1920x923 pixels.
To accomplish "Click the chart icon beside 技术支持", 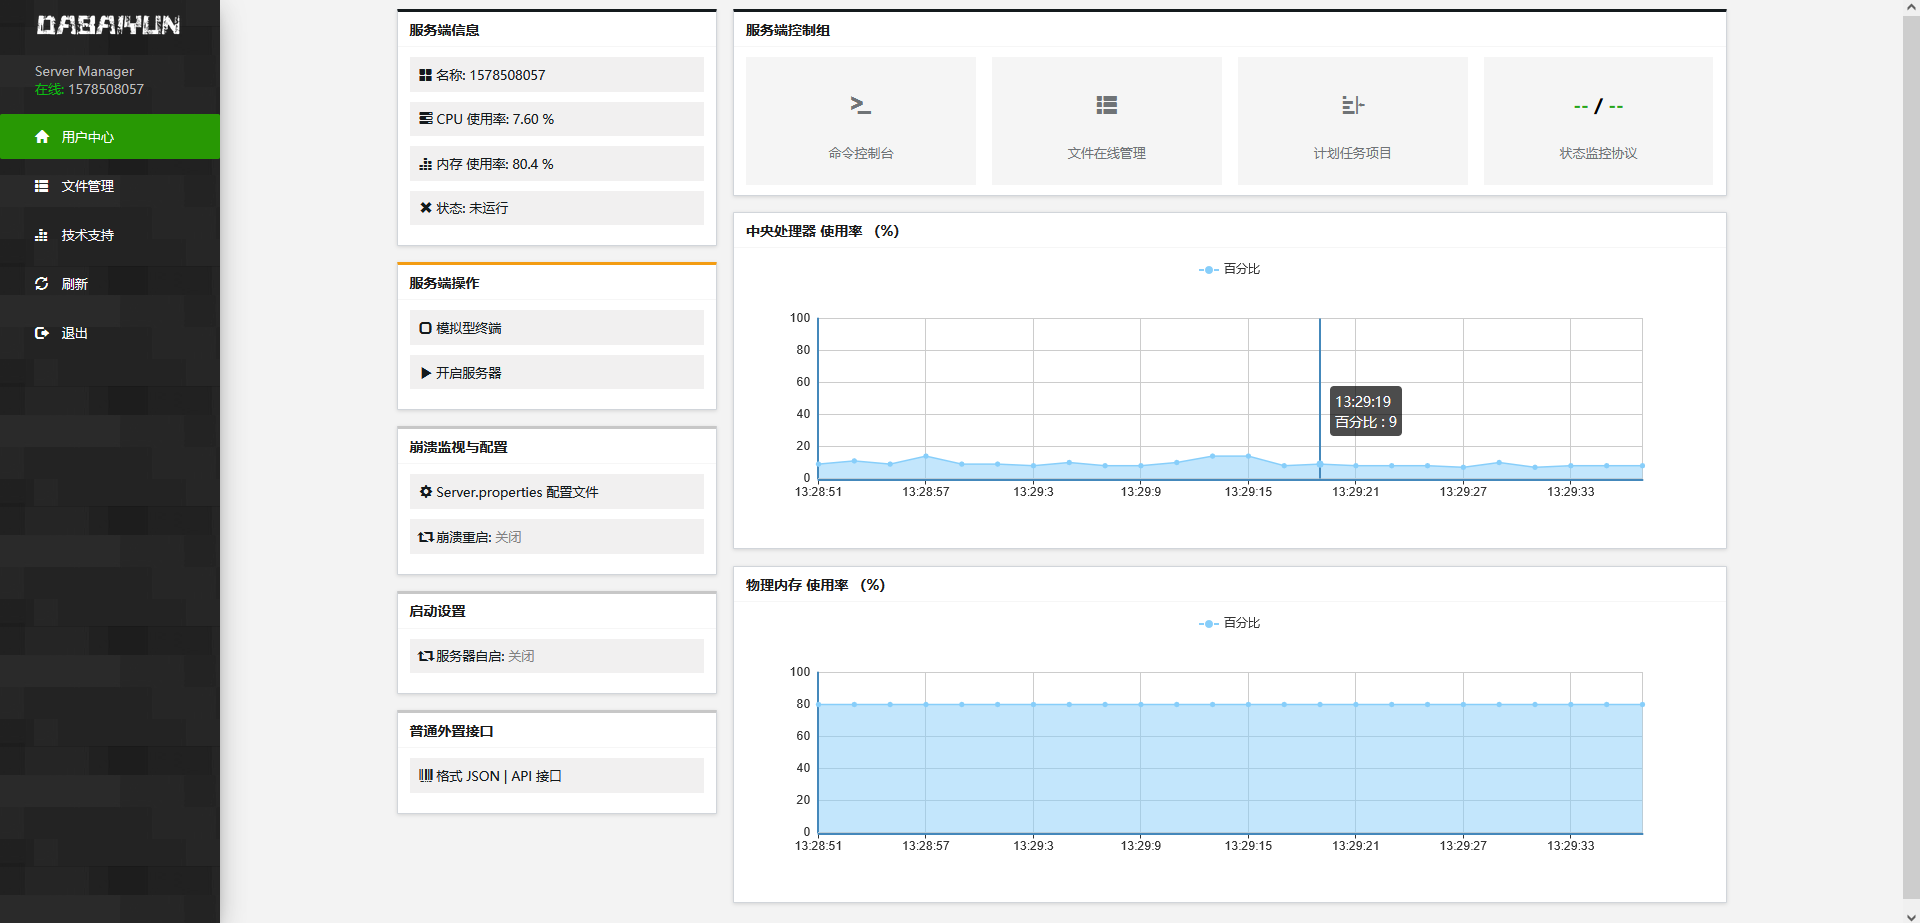I will tap(42, 235).
